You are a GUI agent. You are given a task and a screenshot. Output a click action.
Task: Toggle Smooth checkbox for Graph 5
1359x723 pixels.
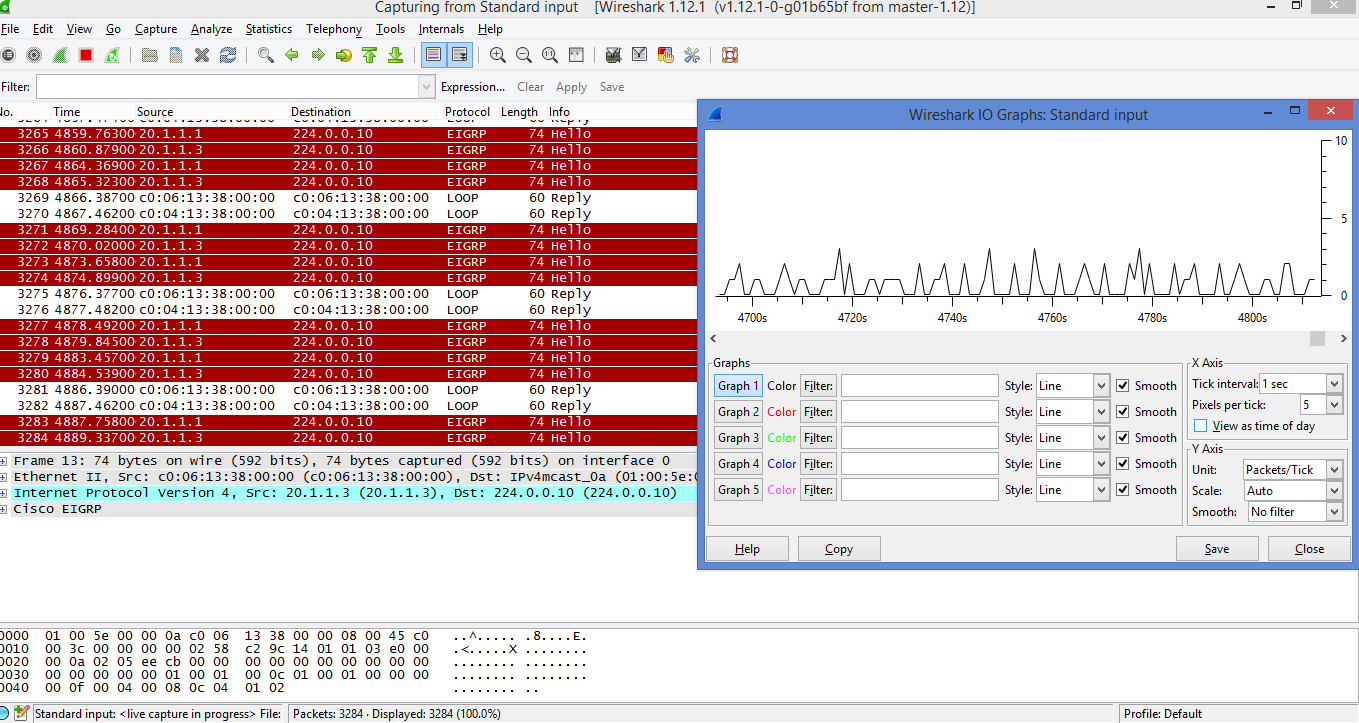click(x=1123, y=490)
